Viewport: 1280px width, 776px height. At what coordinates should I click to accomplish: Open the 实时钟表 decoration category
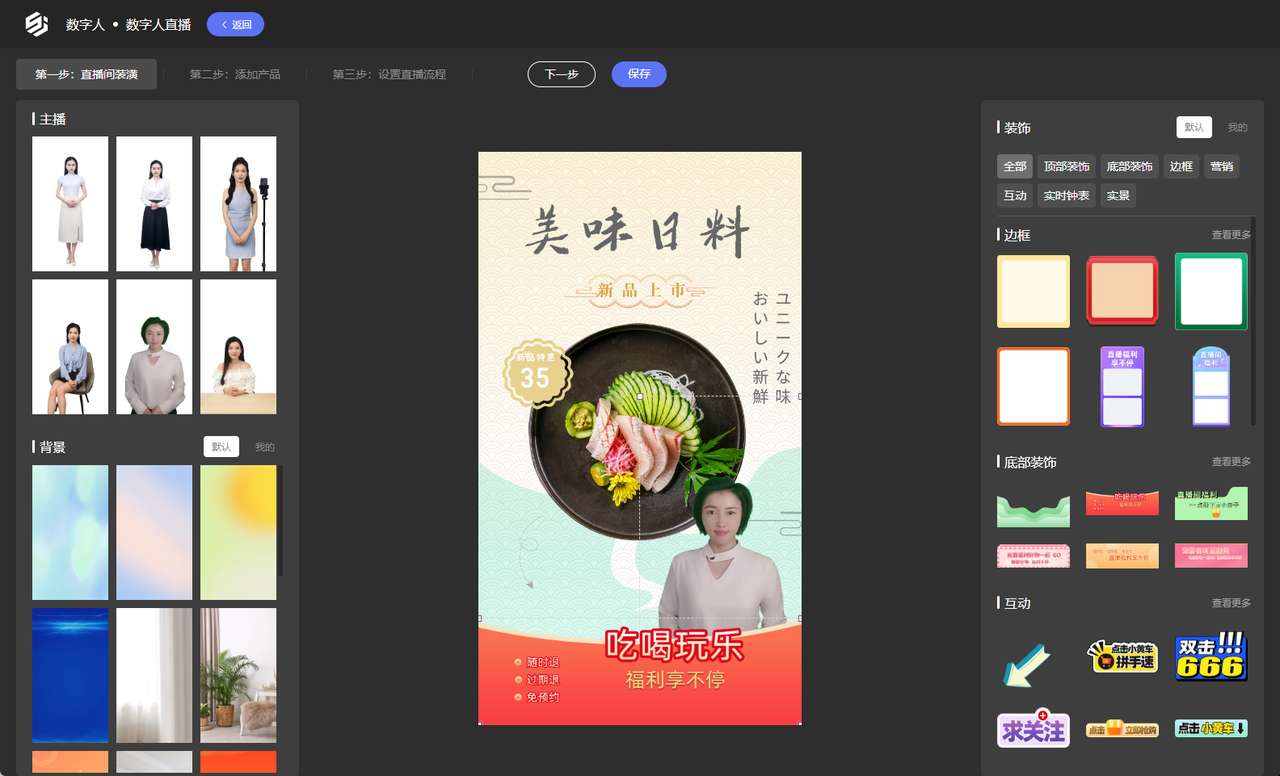(1066, 195)
